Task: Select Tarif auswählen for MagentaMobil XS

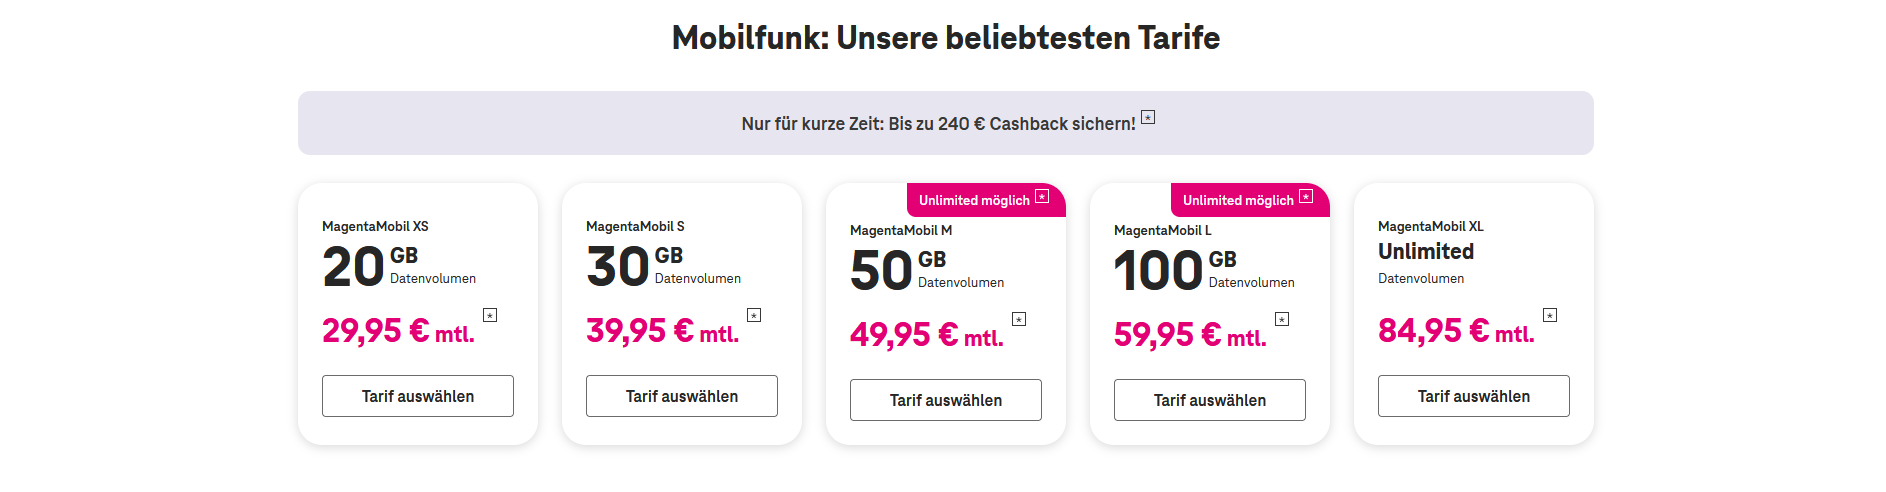Action: tap(418, 396)
